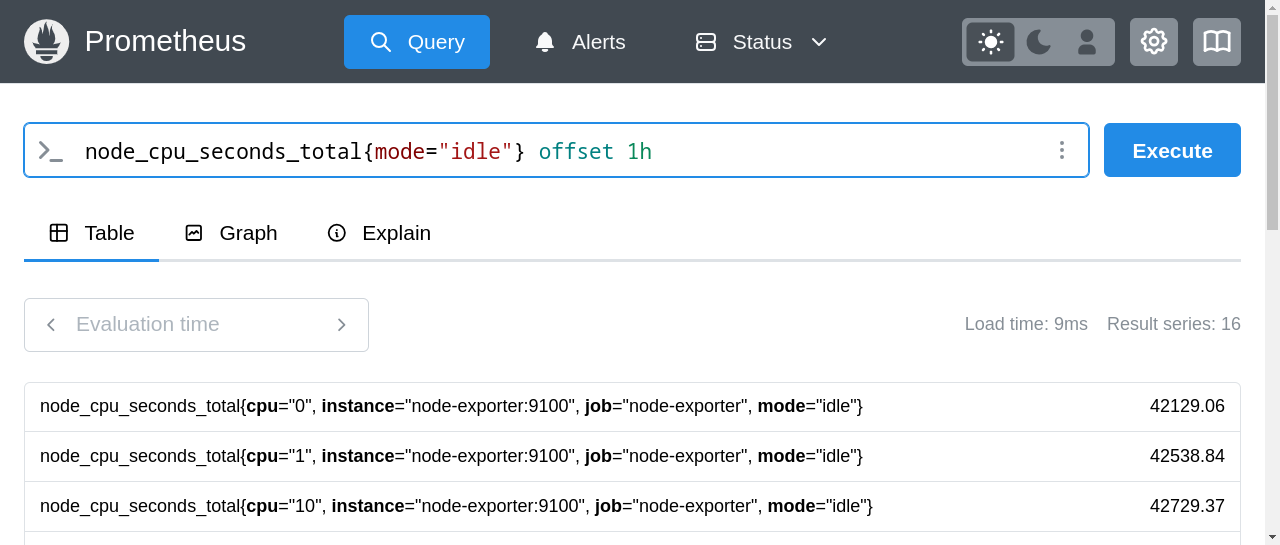1280x545 pixels.
Task: Click the Status chevron arrow
Action: 819,42
